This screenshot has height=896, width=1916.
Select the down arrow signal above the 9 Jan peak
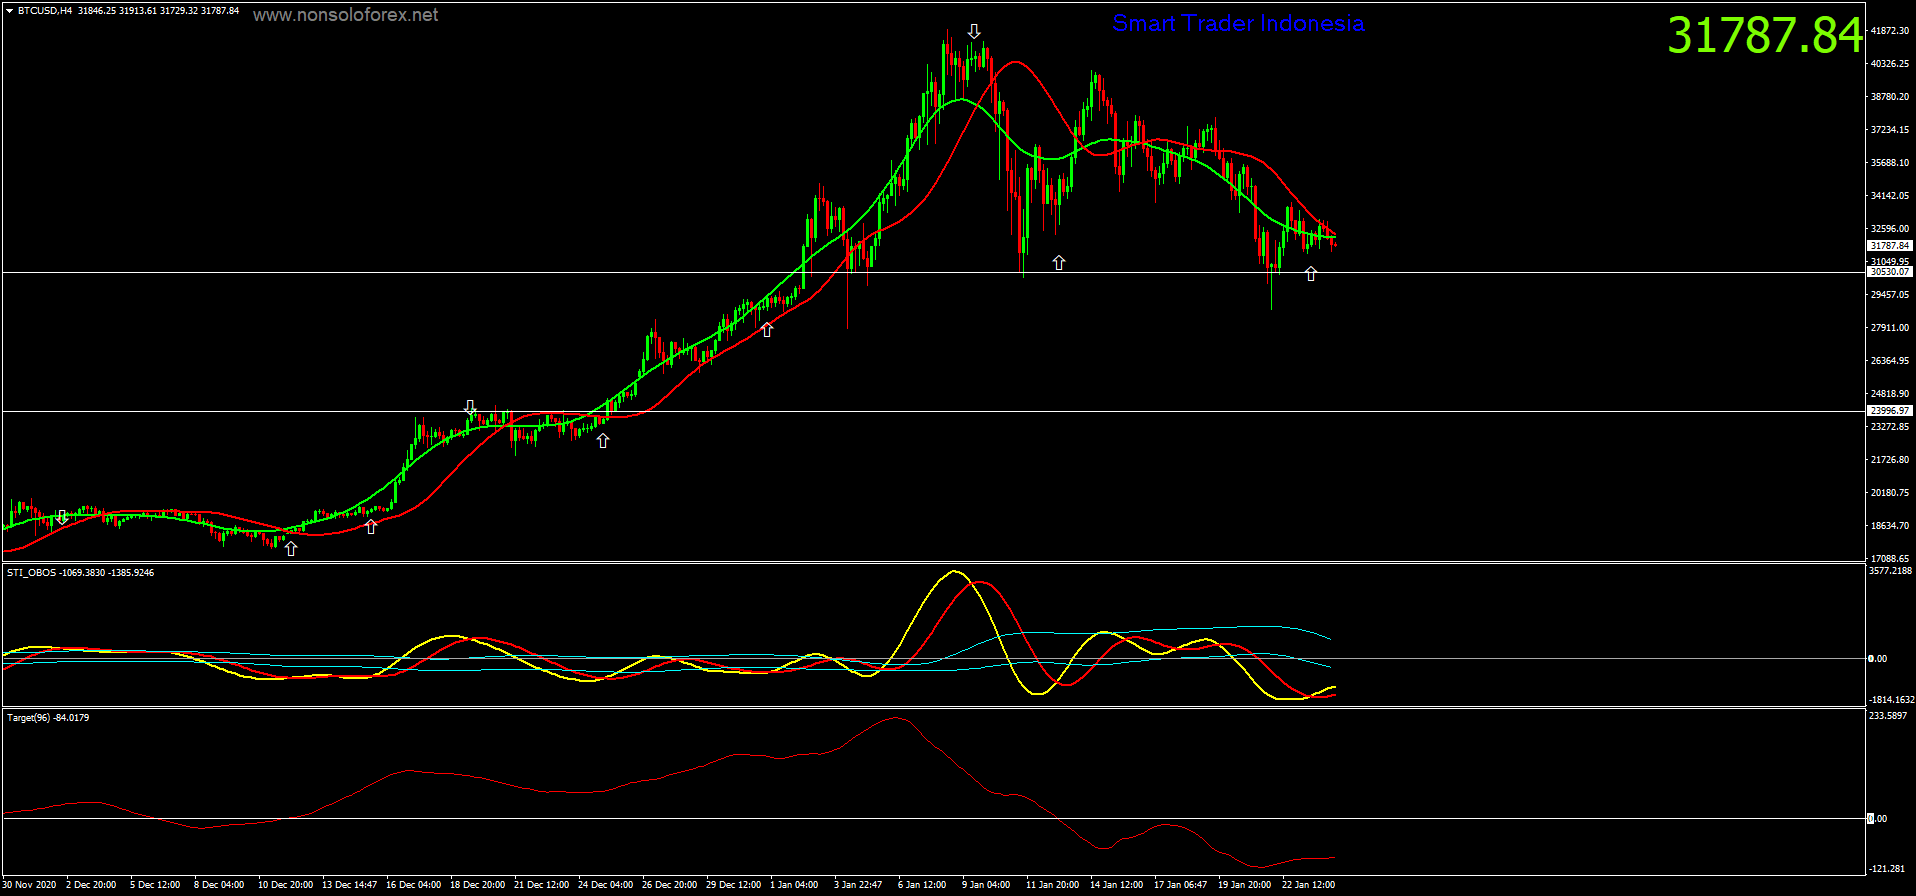974,32
